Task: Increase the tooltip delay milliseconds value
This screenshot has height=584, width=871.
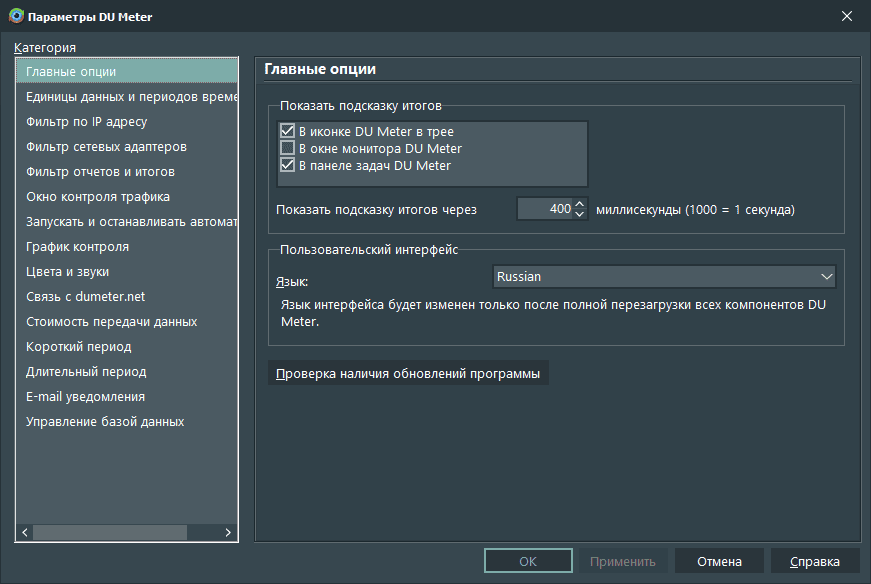Action: [579, 203]
